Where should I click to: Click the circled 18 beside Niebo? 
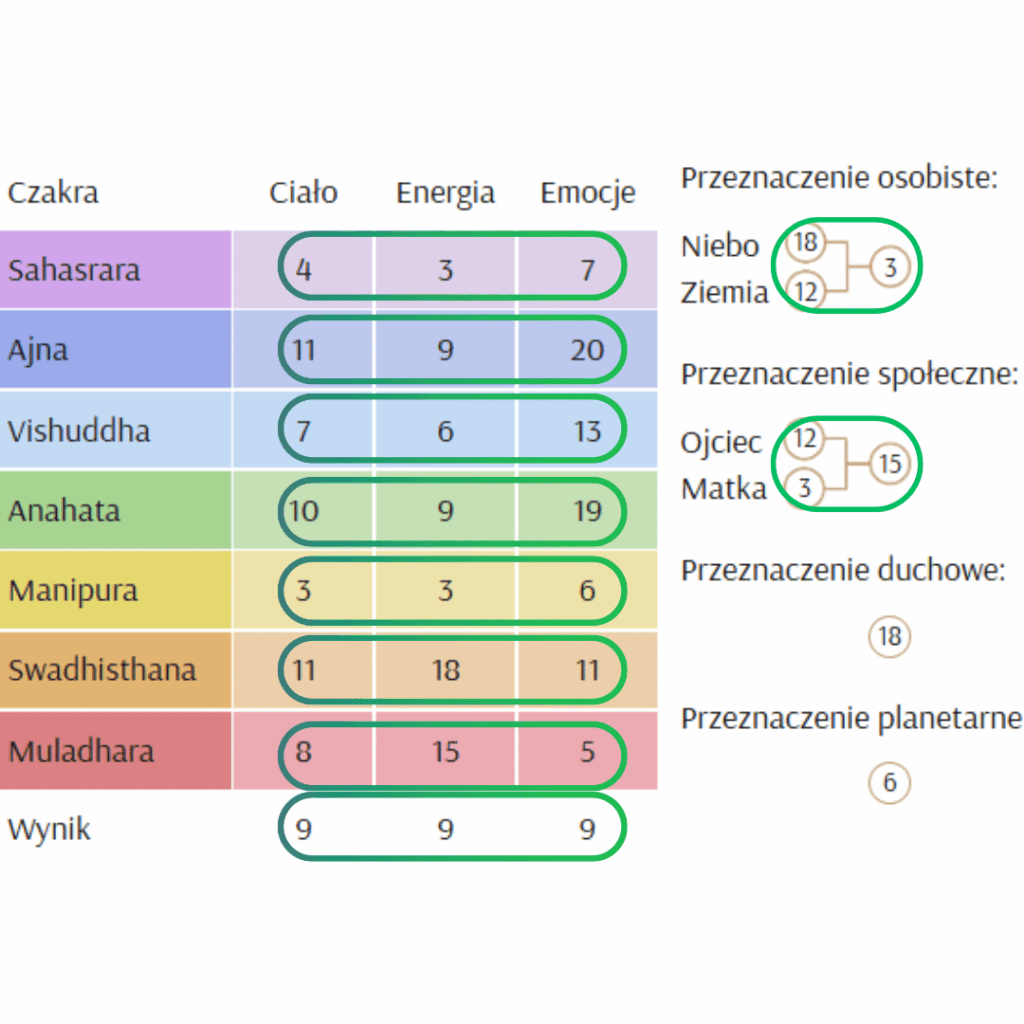pos(806,244)
